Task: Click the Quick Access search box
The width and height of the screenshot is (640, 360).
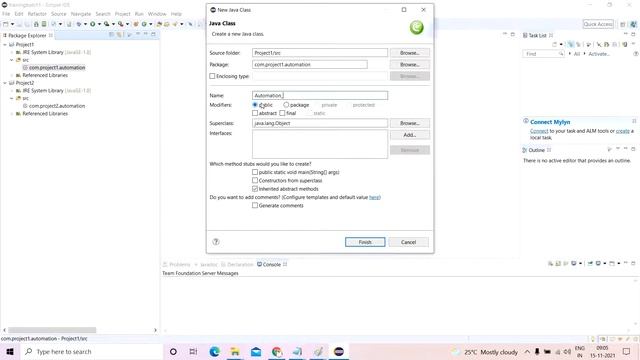Action: (598, 24)
